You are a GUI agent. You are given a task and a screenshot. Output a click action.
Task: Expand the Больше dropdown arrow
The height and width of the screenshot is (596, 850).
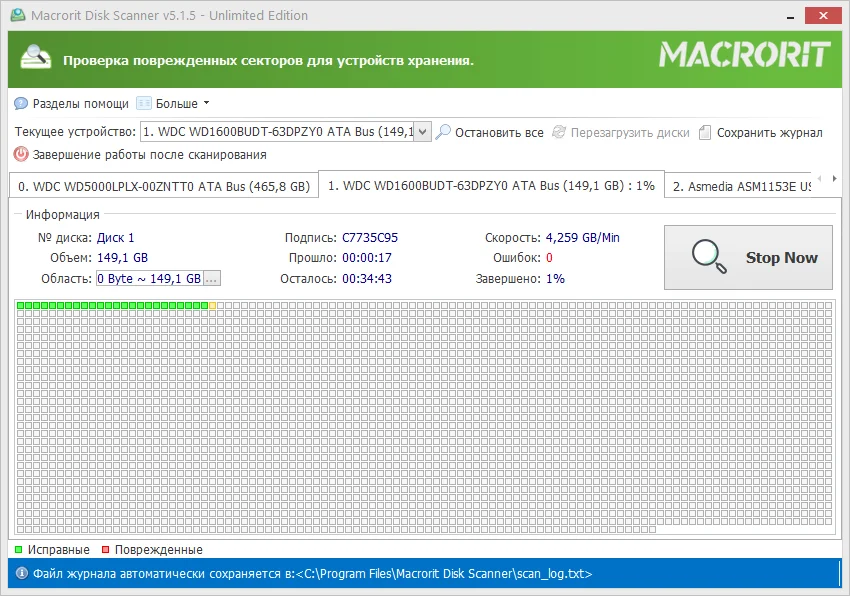click(207, 103)
